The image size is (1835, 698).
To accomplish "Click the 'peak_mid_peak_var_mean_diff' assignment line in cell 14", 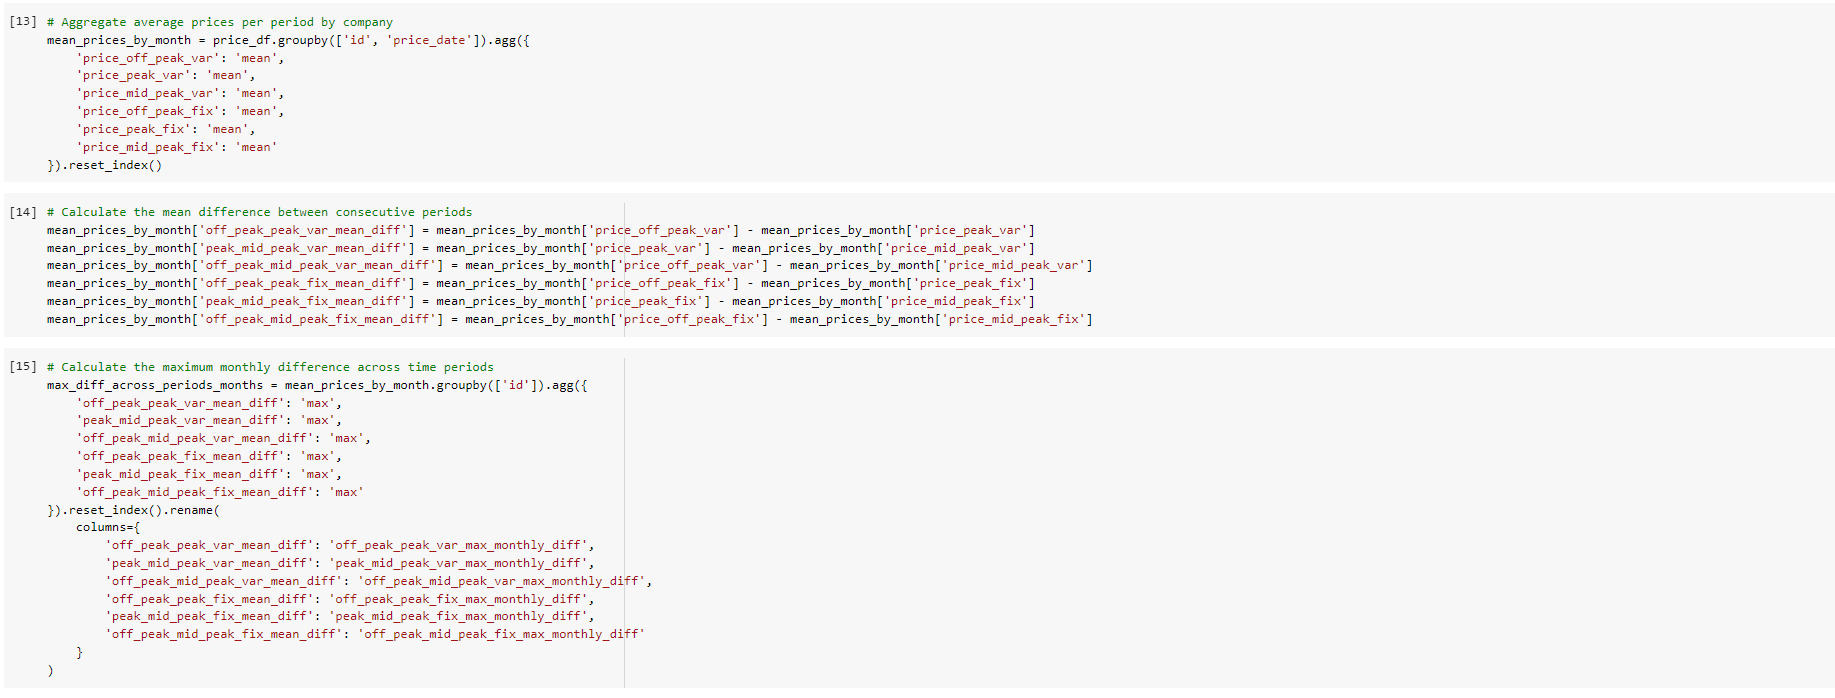I will point(540,248).
